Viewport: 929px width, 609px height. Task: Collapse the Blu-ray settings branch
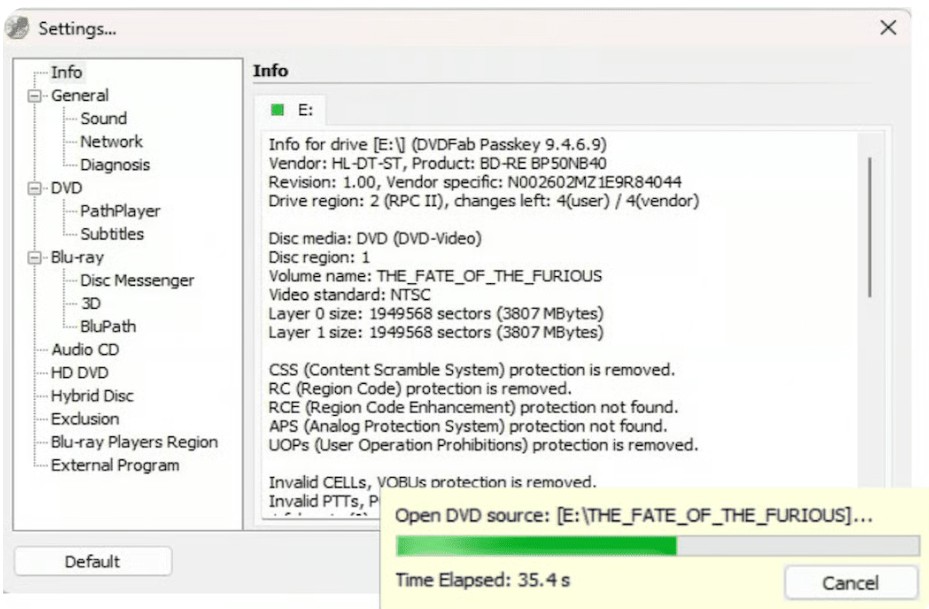click(x=35, y=257)
